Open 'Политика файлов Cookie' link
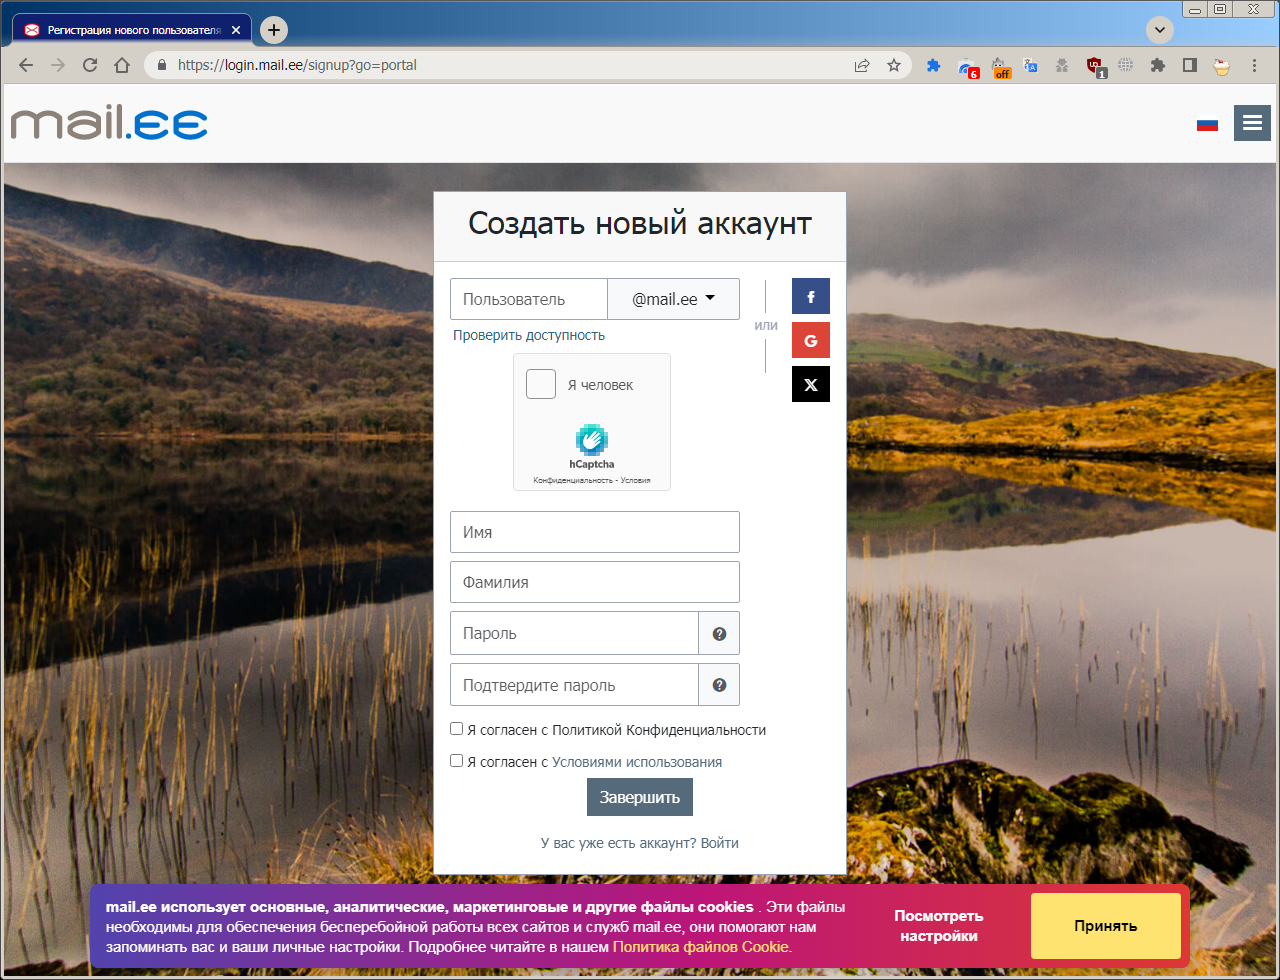Image resolution: width=1280 pixels, height=980 pixels. 701,947
